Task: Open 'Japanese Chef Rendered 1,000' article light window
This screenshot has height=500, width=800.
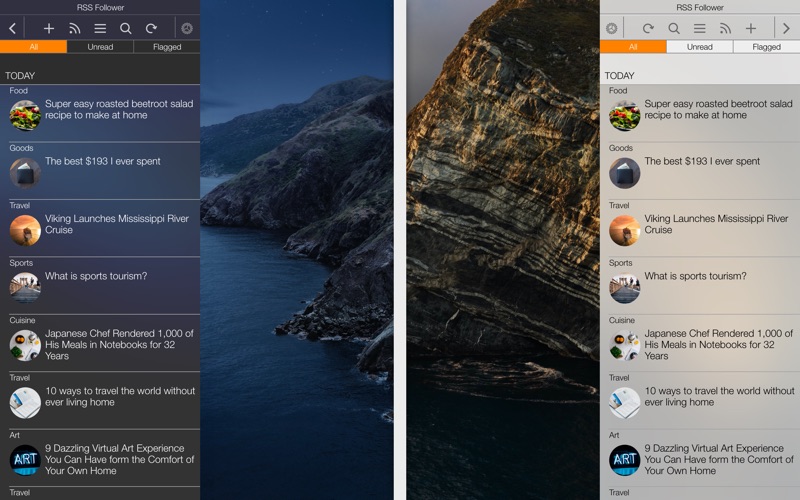Action: click(x=718, y=344)
